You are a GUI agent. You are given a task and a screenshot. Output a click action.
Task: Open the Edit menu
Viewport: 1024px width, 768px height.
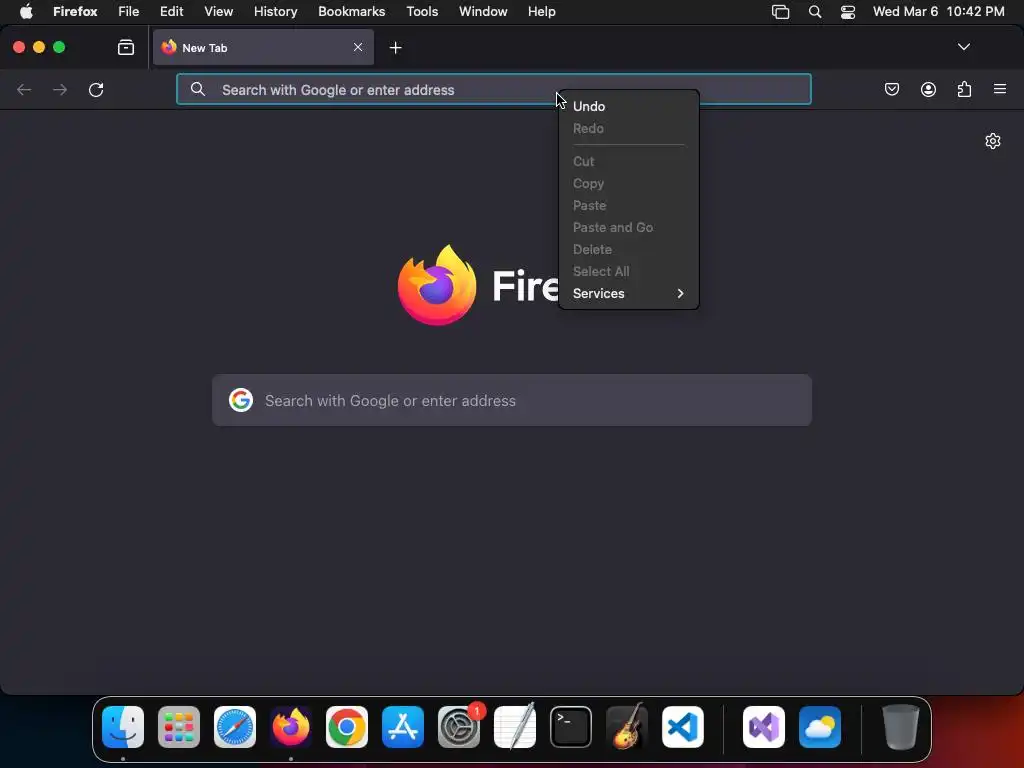(172, 12)
